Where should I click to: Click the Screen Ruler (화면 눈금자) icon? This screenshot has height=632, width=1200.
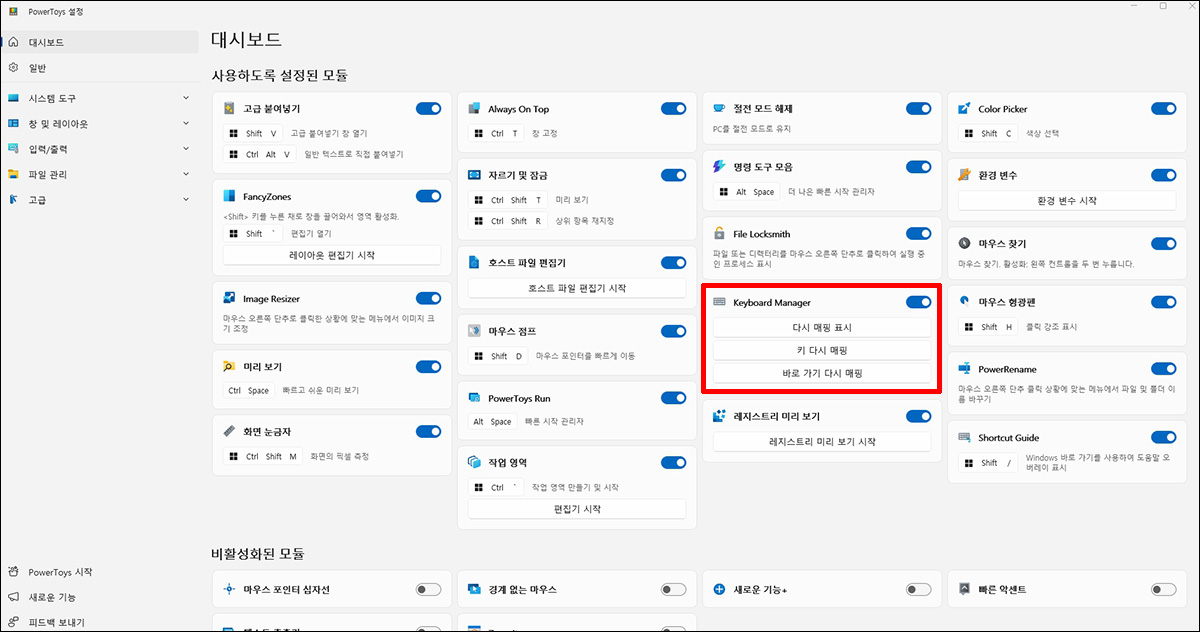tap(229, 432)
